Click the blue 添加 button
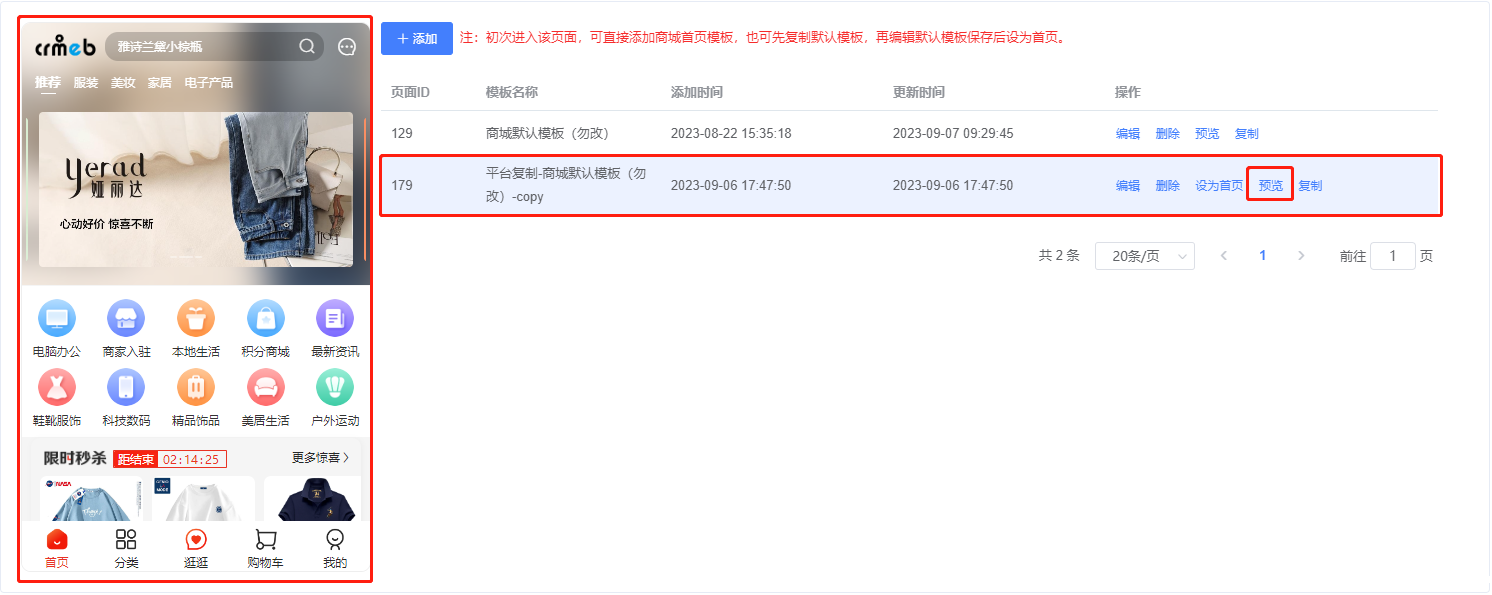Viewport: 1492px width, 595px height. pos(417,38)
